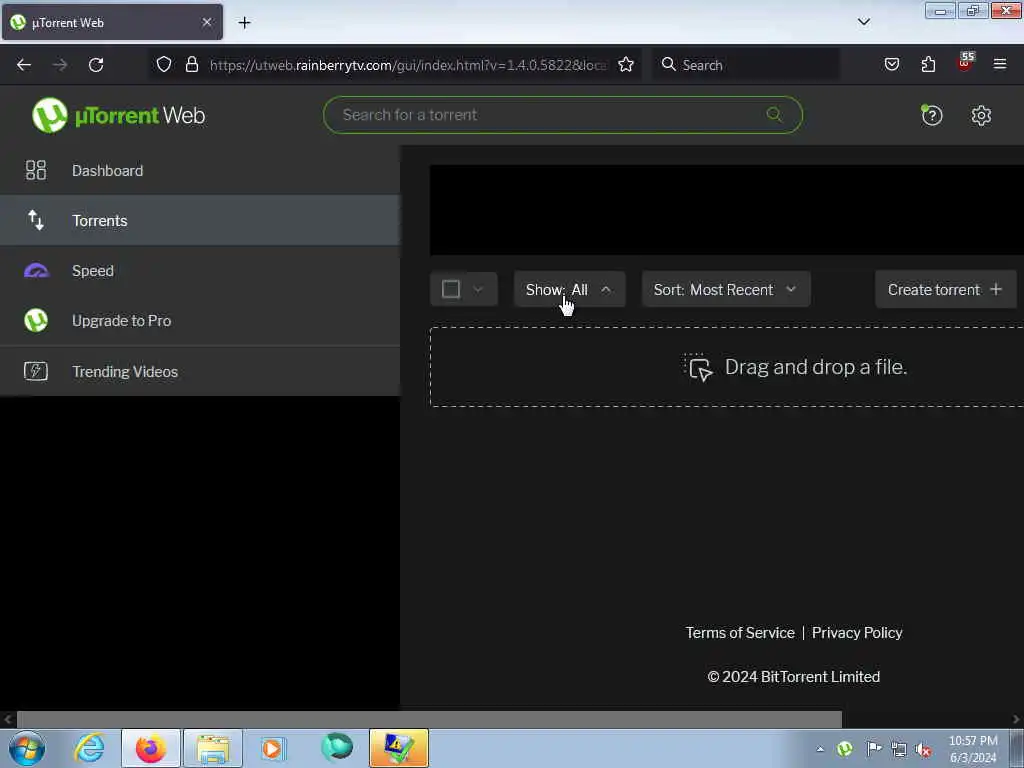The height and width of the screenshot is (768, 1024).
Task: Click the horizontal scrollbar thumb
Action: [429, 719]
